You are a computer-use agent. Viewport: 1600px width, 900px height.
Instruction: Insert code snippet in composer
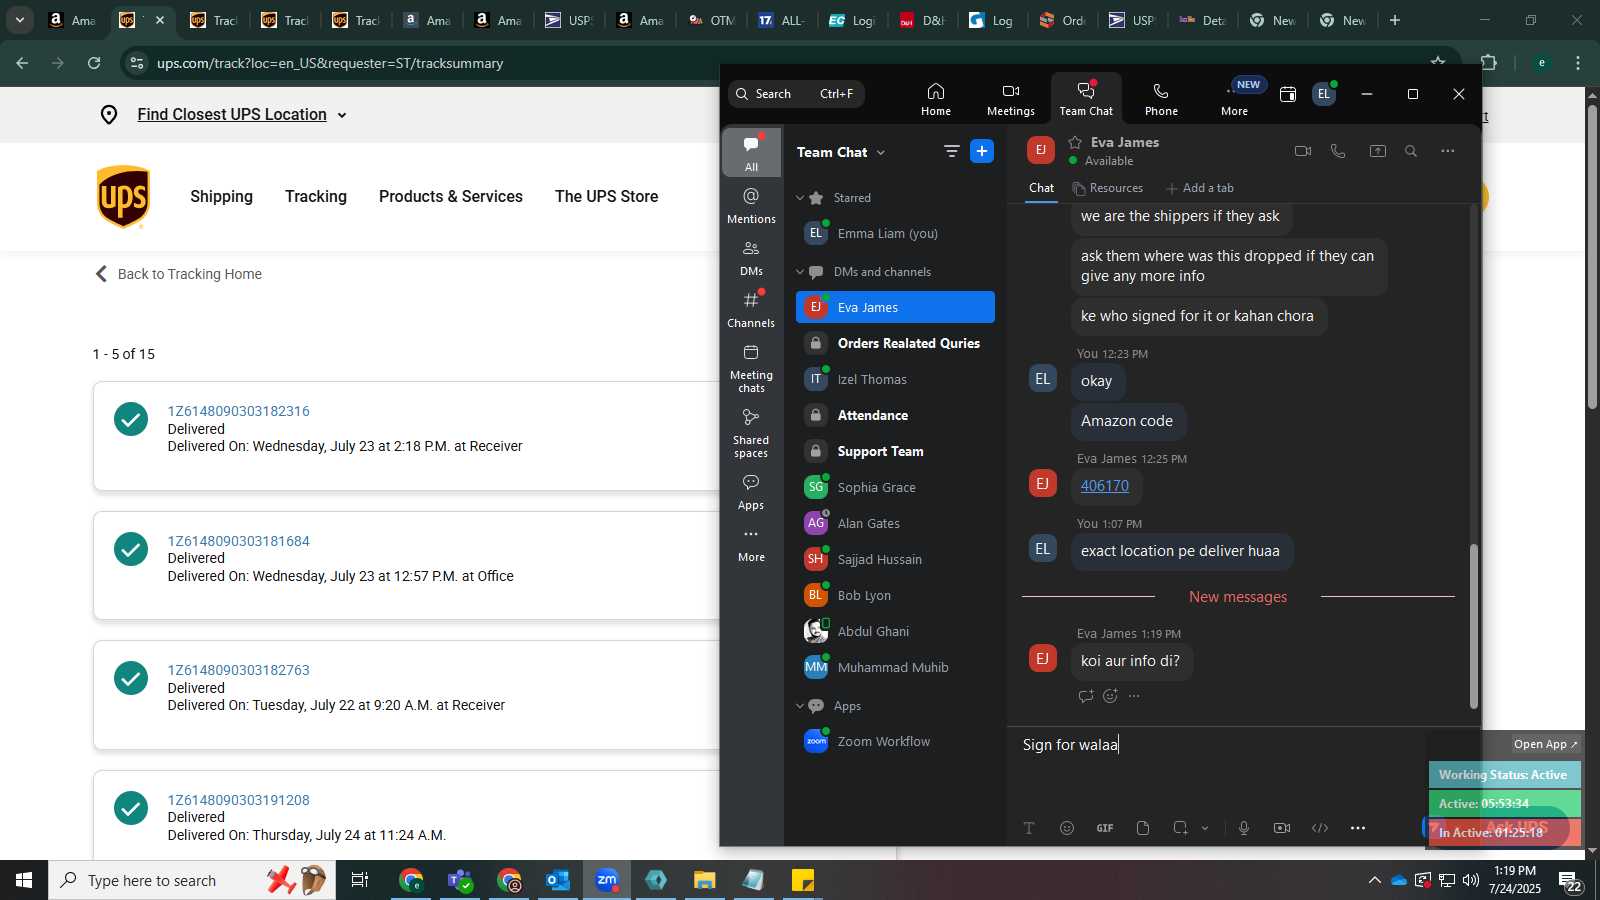point(1320,828)
